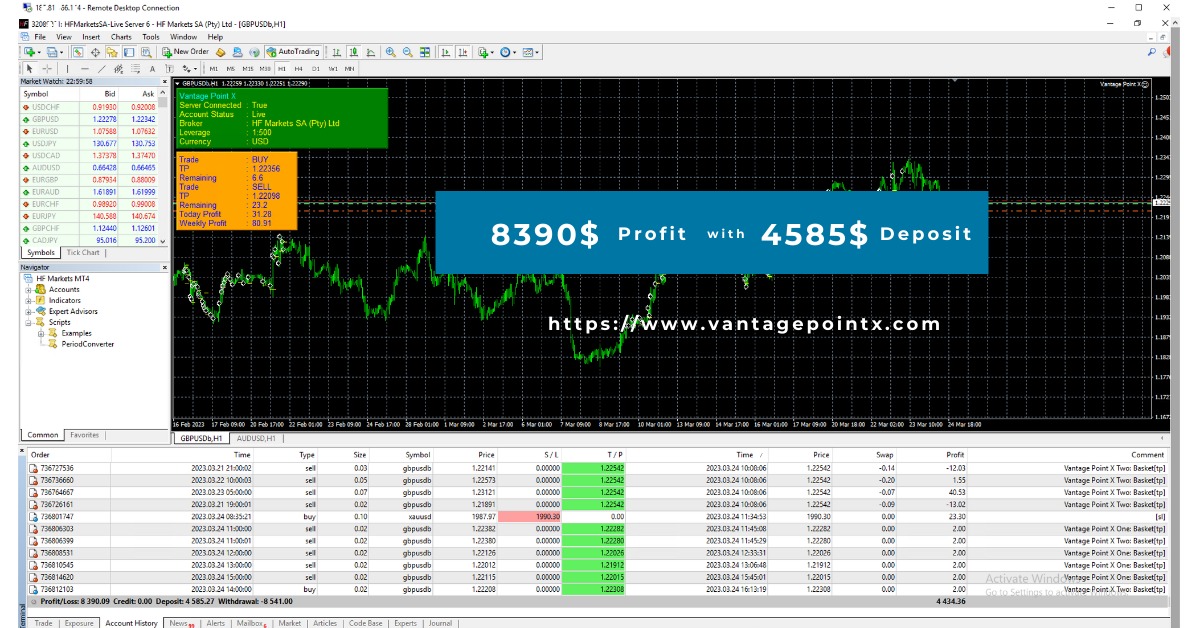Open the Strategy Tester panel icon
Screen dimensions: 1200x628
(145, 51)
